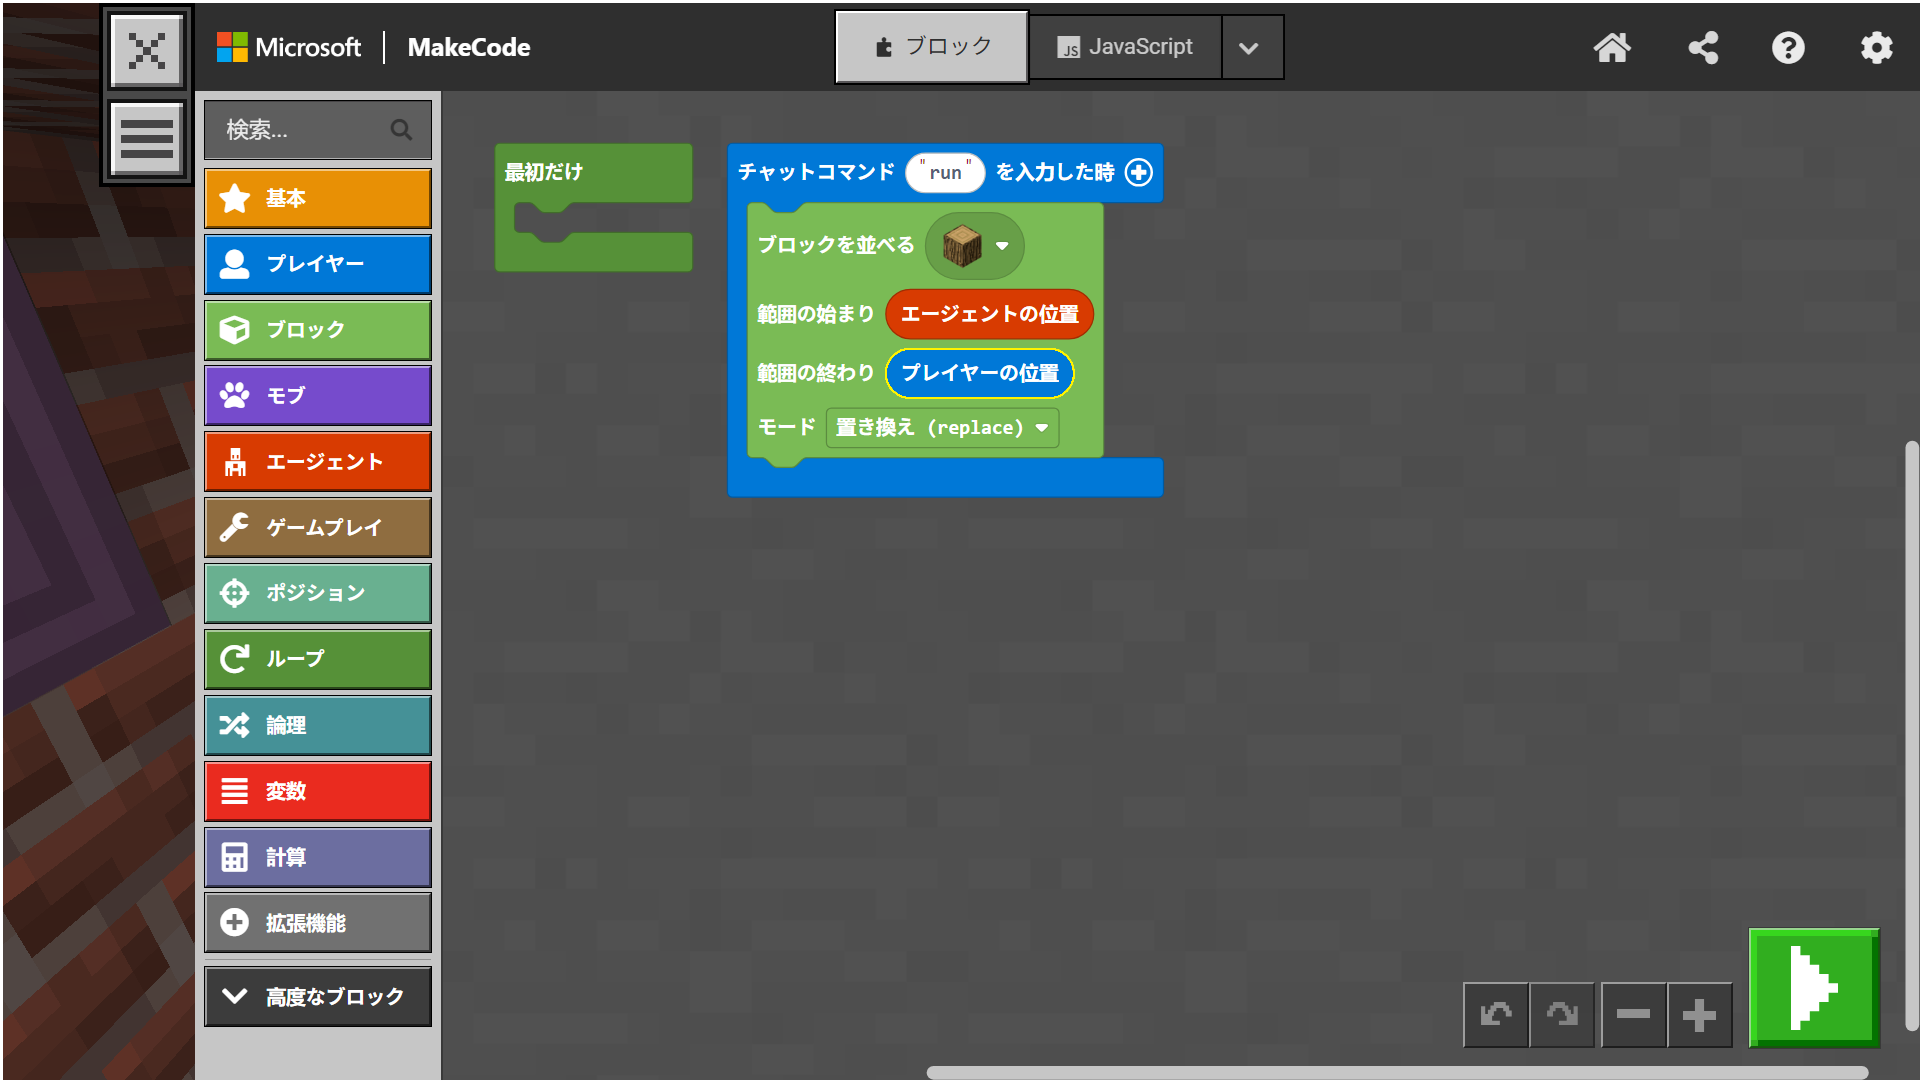Open the ループ category
Image resolution: width=1920 pixels, height=1080 pixels.
pos(318,659)
